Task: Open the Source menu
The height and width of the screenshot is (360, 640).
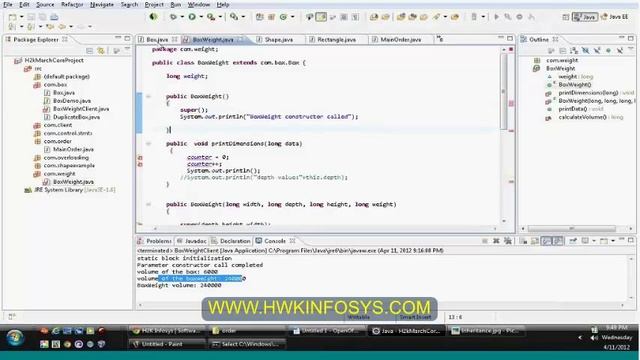Action: [x=45, y=4]
